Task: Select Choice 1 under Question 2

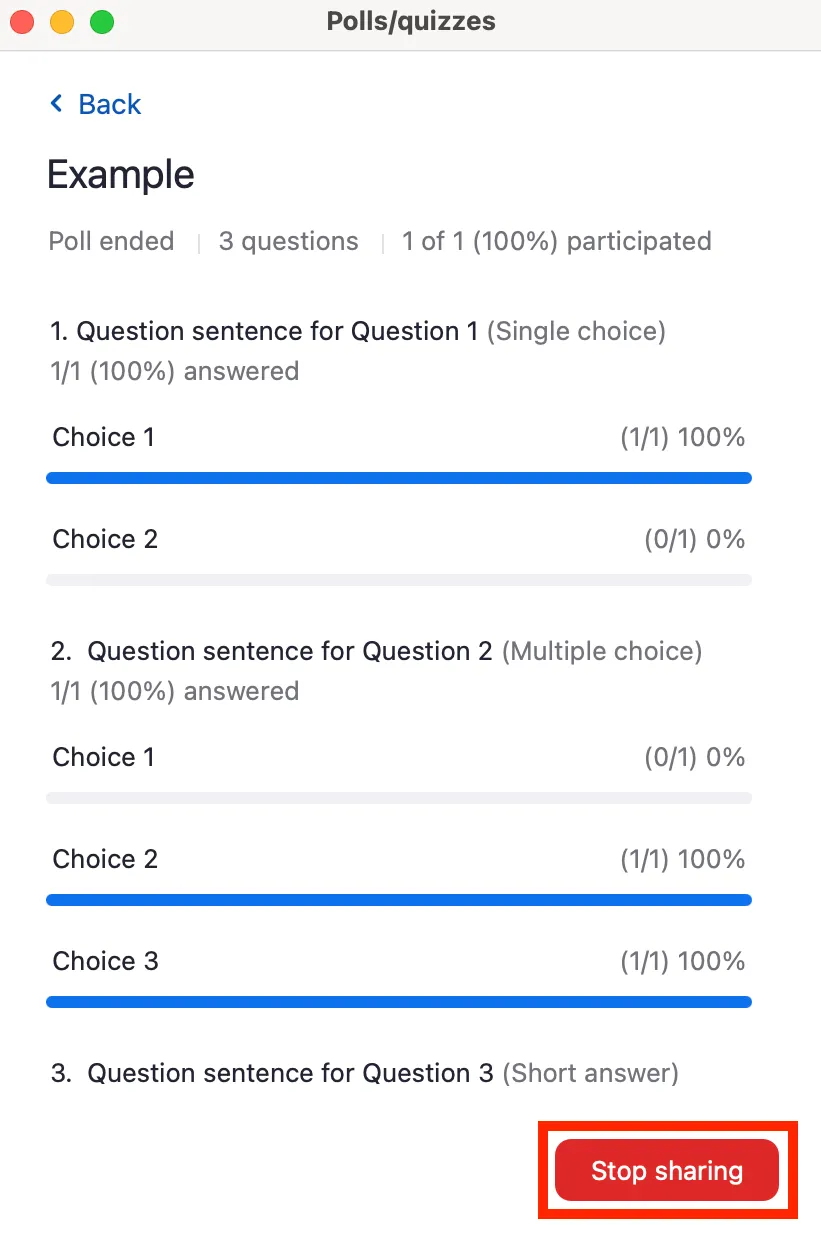Action: tap(104, 757)
